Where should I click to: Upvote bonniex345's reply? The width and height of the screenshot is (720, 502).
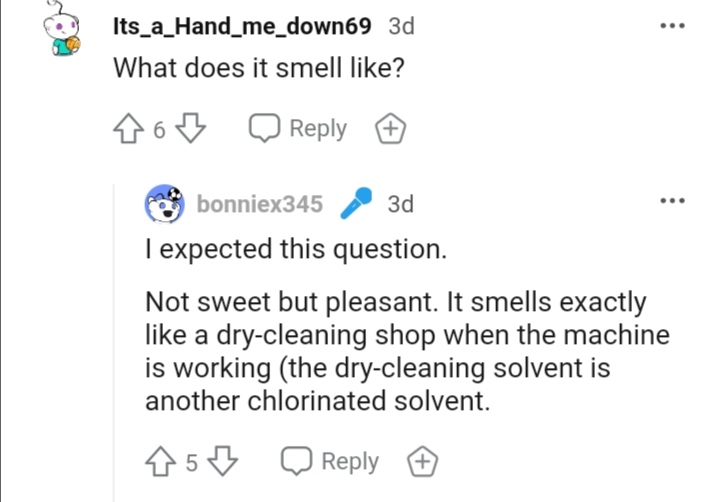point(160,461)
